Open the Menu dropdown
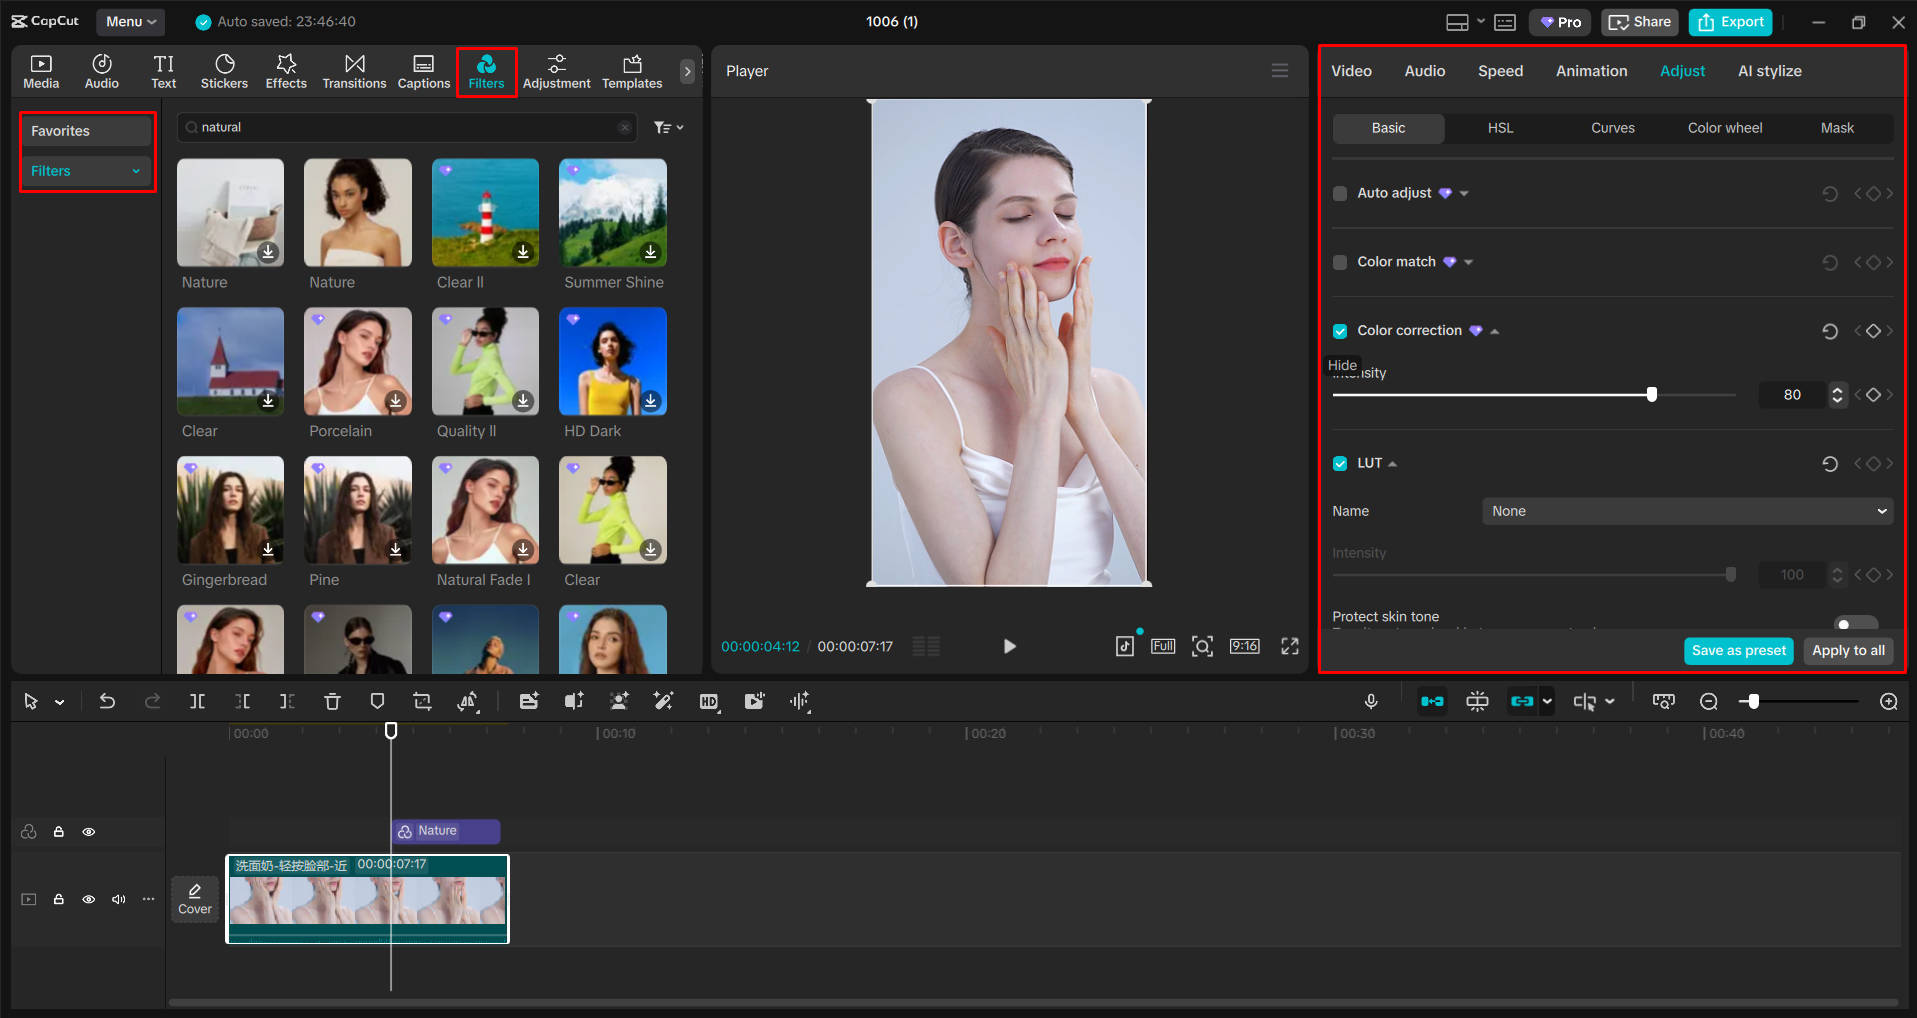This screenshot has width=1917, height=1018. tap(130, 21)
